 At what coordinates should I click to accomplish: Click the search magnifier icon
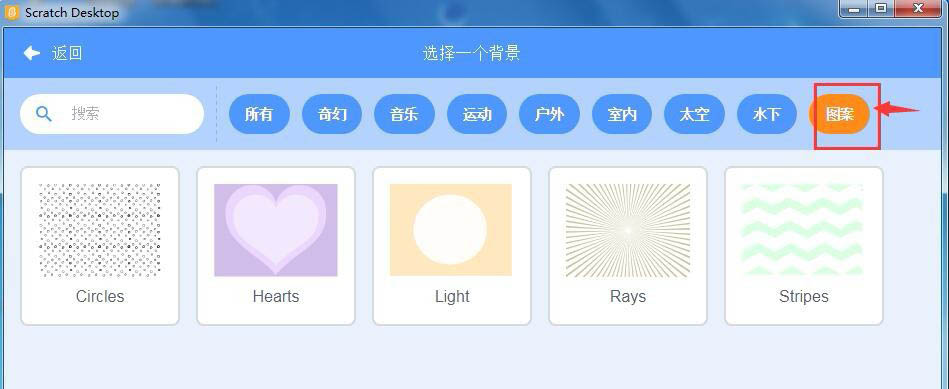coord(44,113)
